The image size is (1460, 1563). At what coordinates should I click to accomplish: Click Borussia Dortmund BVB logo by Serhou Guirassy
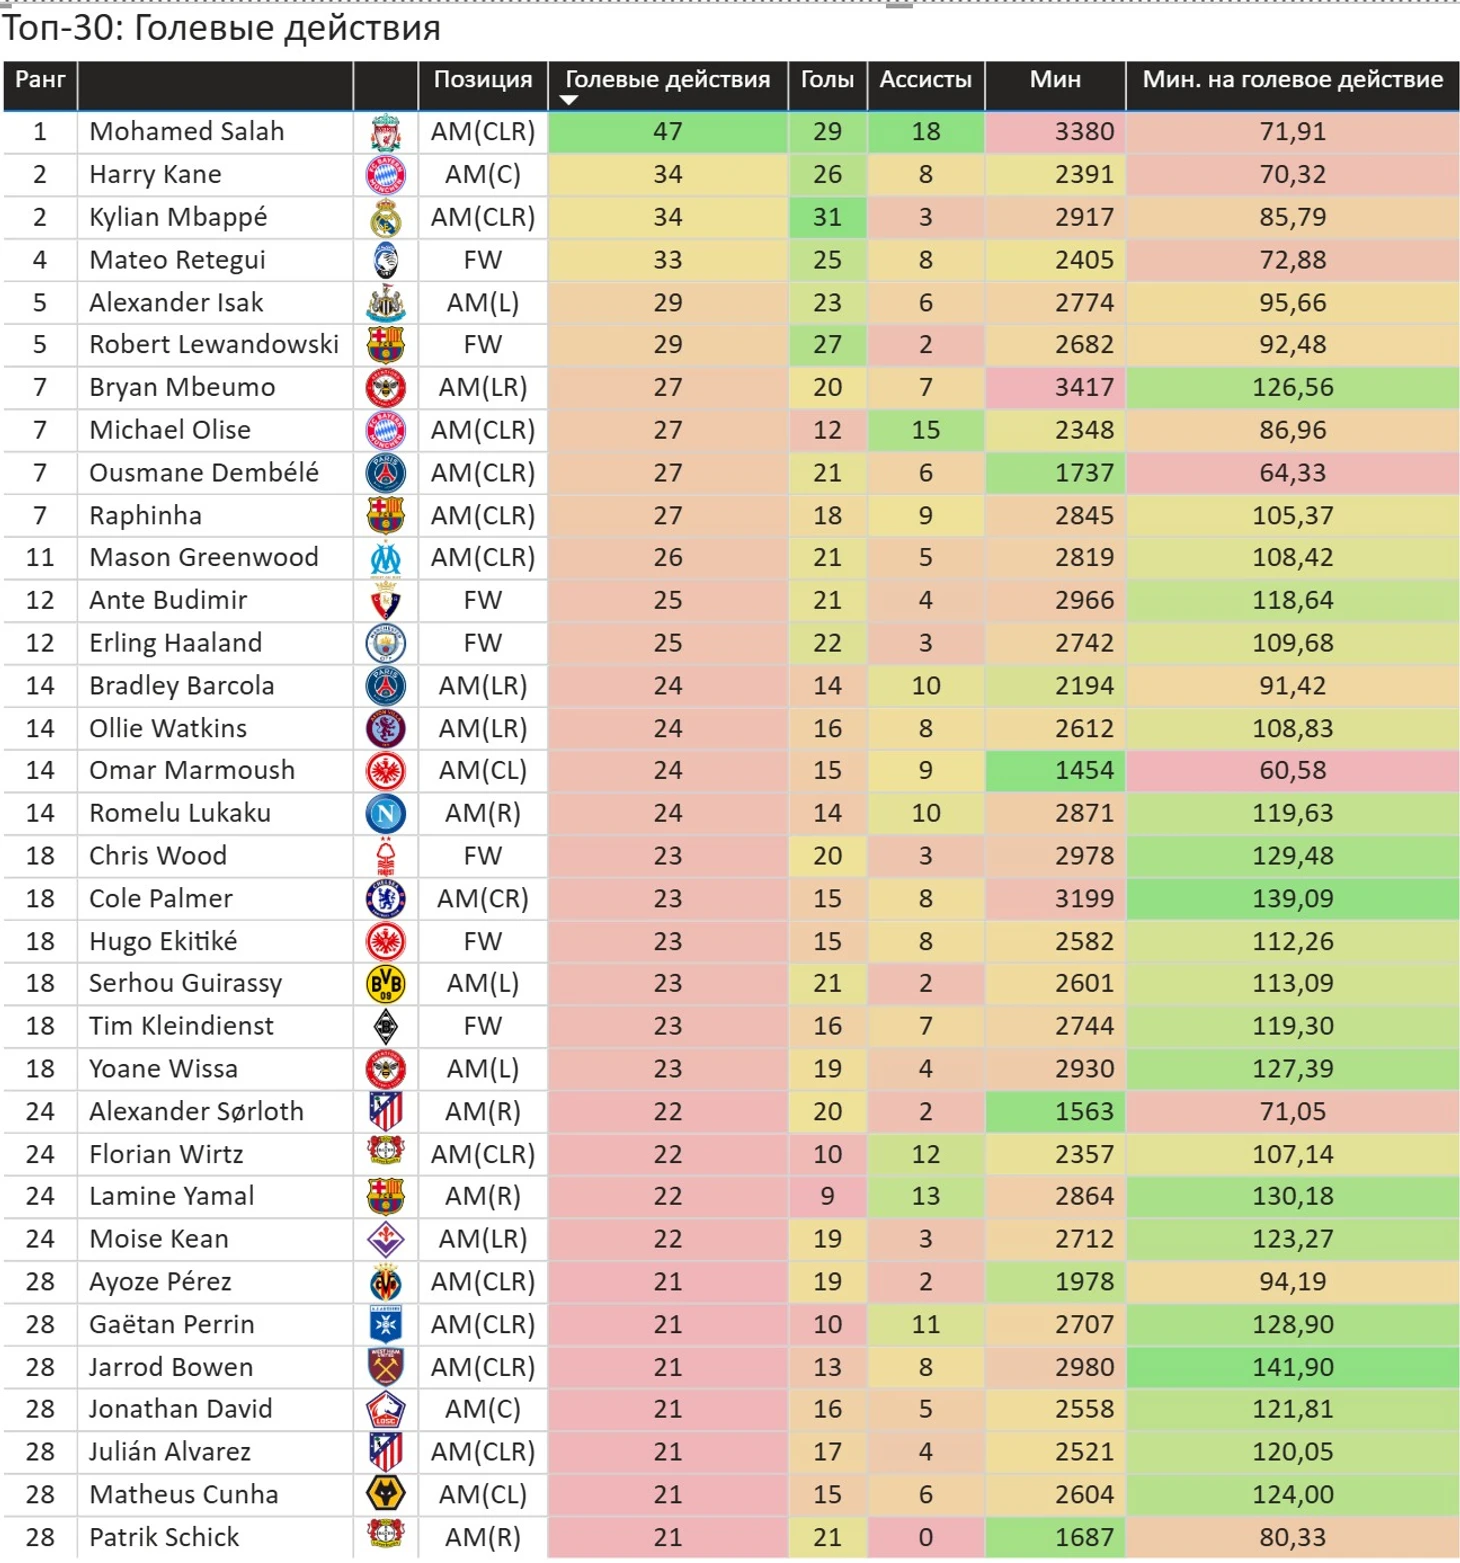385,984
